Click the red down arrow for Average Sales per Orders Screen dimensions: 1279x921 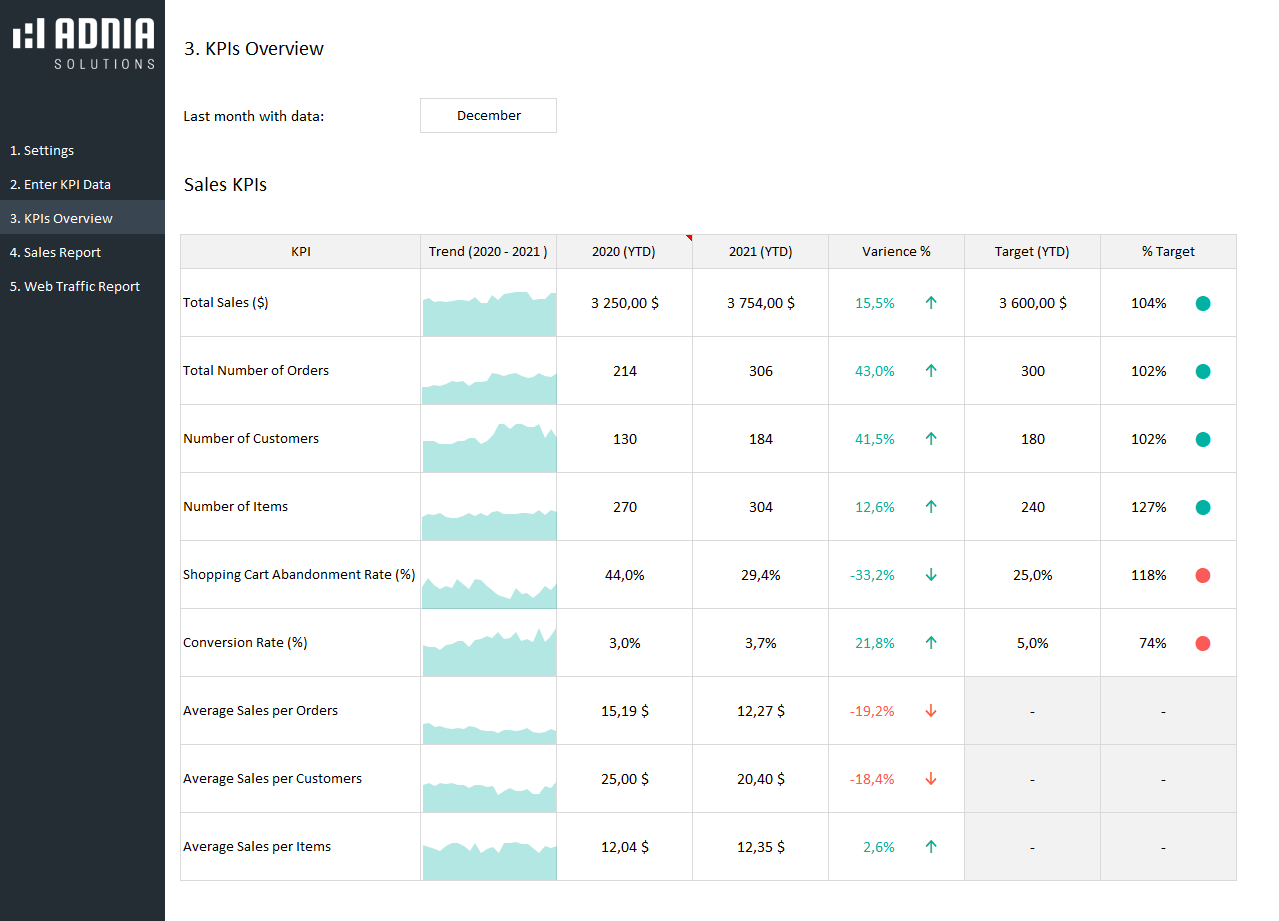[931, 711]
